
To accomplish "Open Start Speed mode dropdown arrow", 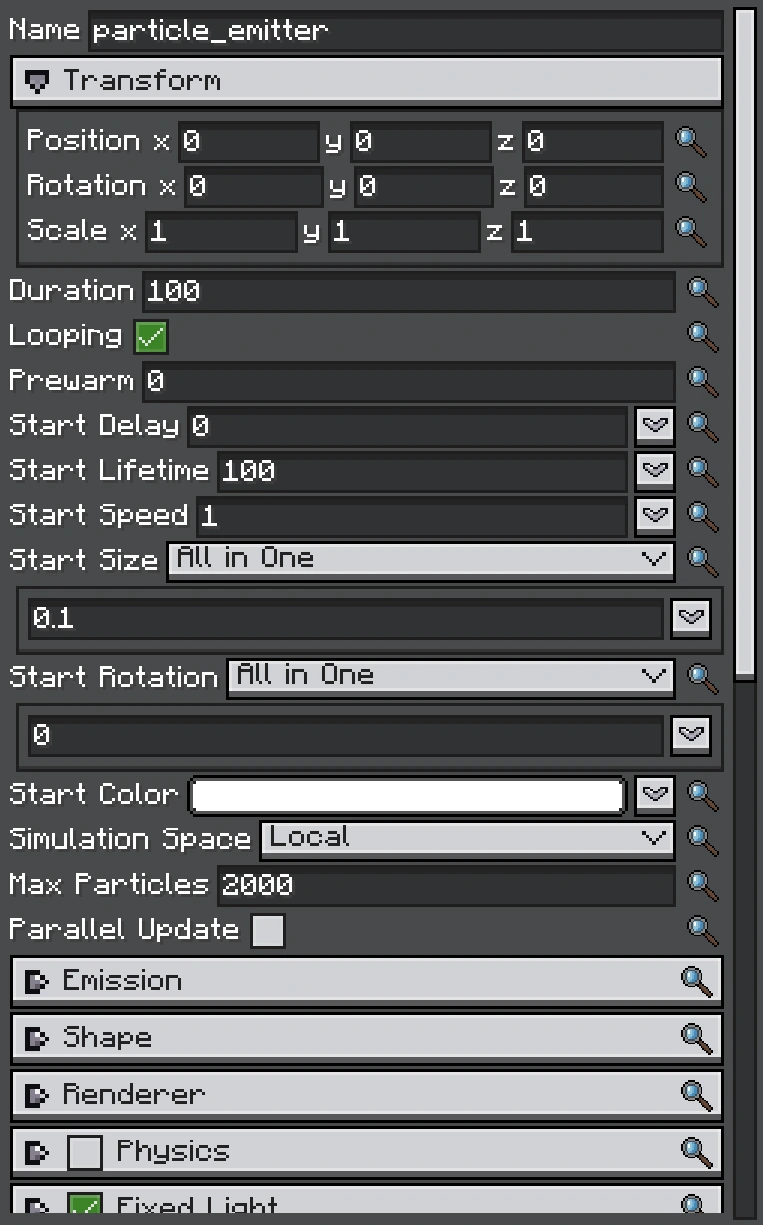I will [x=655, y=516].
